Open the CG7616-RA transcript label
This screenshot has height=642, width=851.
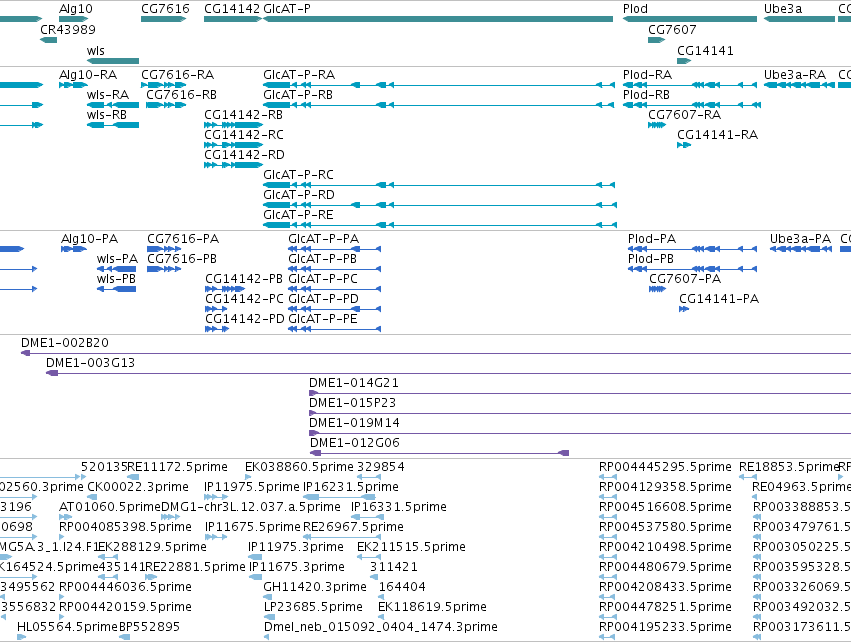point(177,74)
